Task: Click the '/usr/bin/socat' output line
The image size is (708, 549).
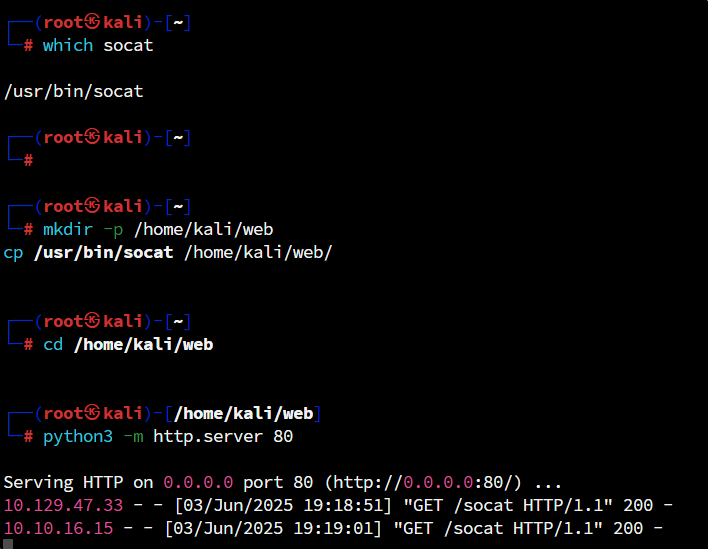Action: (74, 91)
